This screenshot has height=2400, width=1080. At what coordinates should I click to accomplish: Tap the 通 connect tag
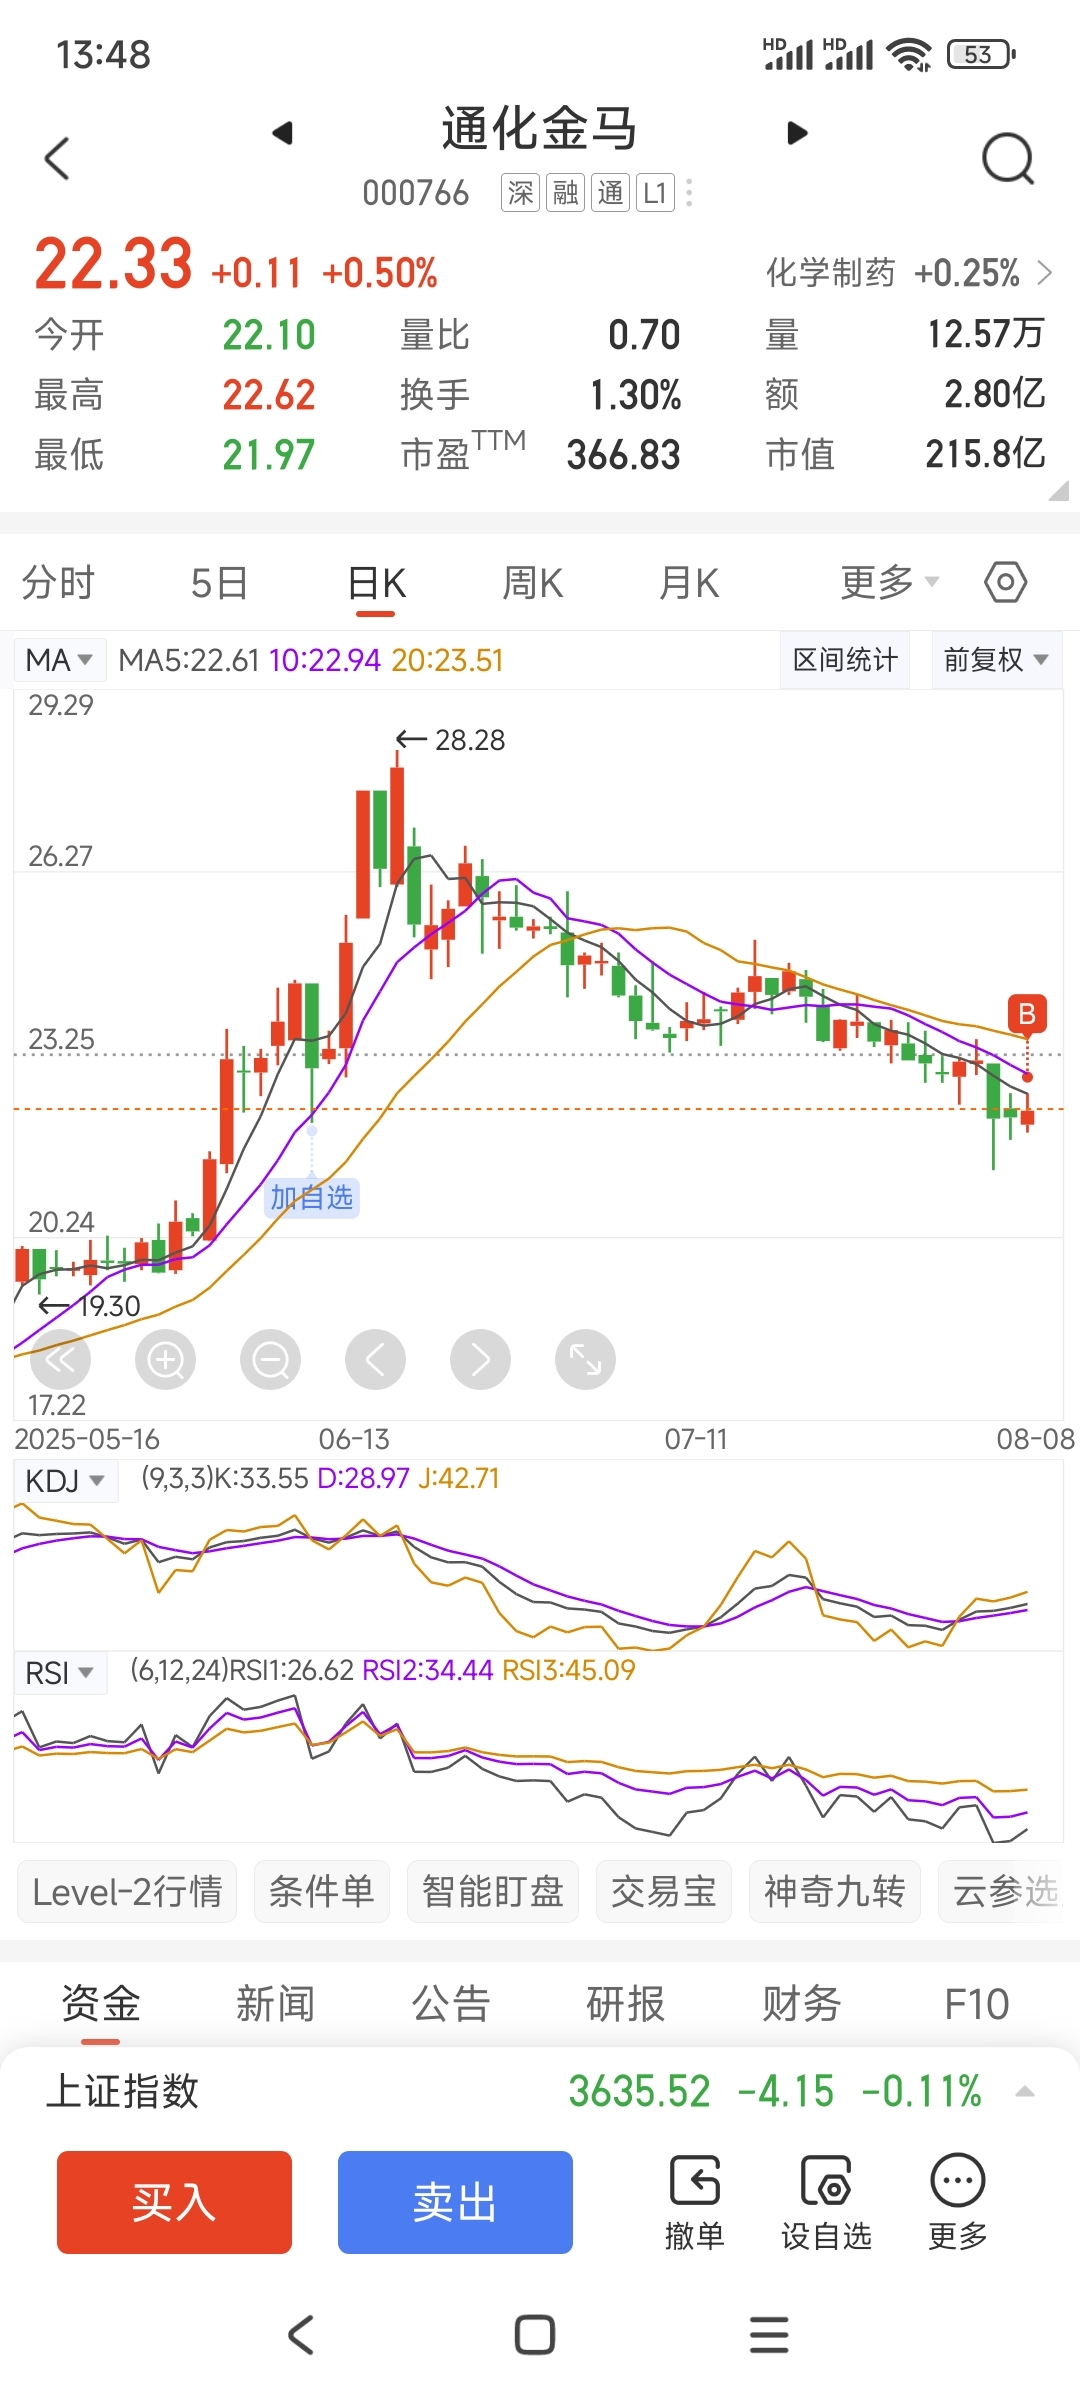click(x=610, y=193)
